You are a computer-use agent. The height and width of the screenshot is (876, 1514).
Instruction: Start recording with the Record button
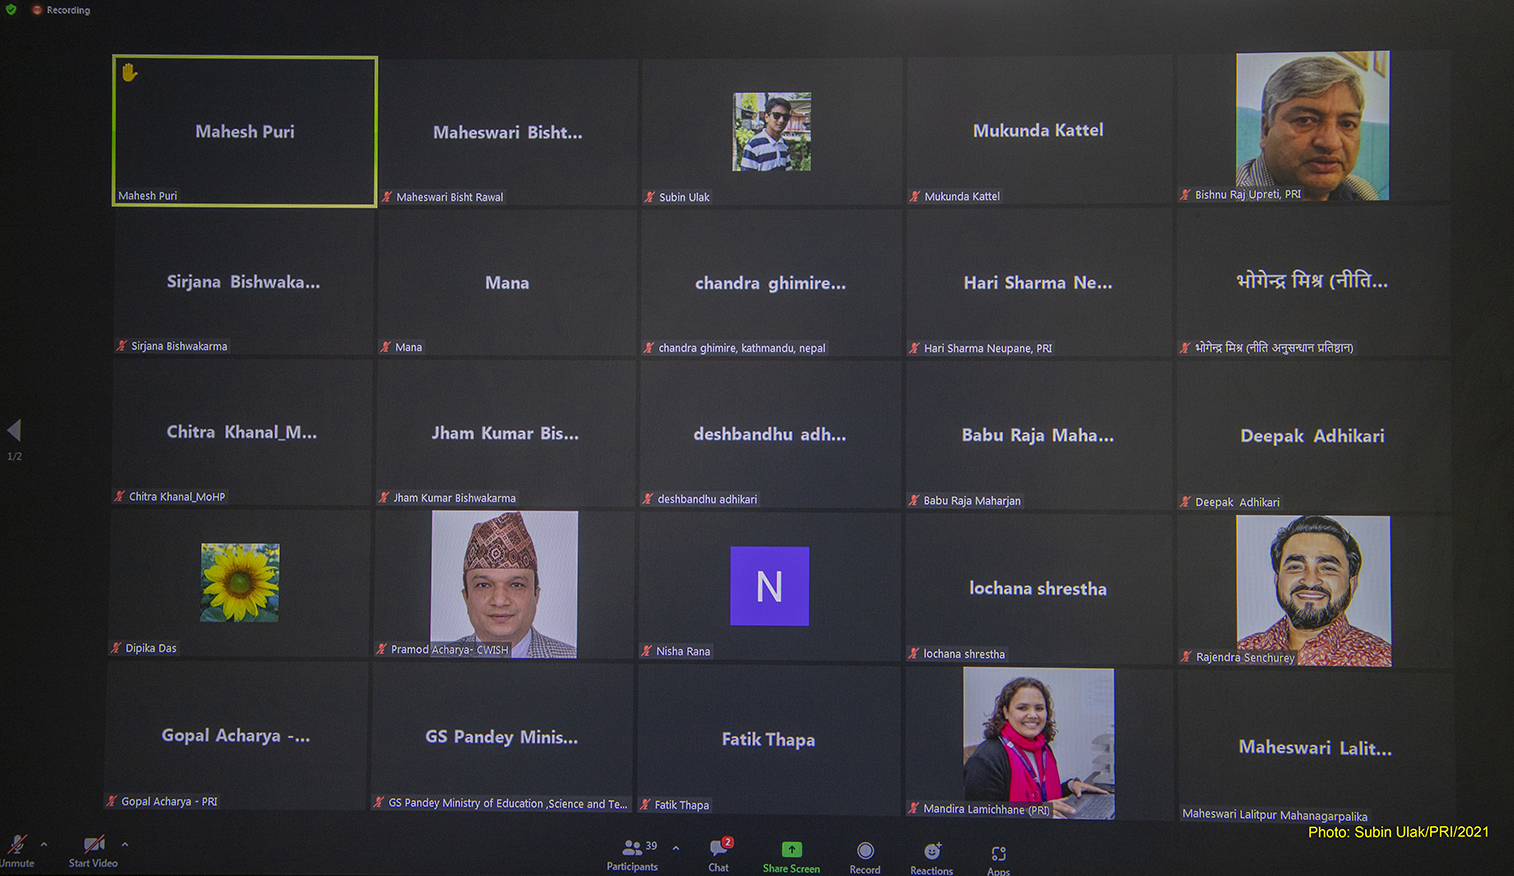(x=865, y=853)
